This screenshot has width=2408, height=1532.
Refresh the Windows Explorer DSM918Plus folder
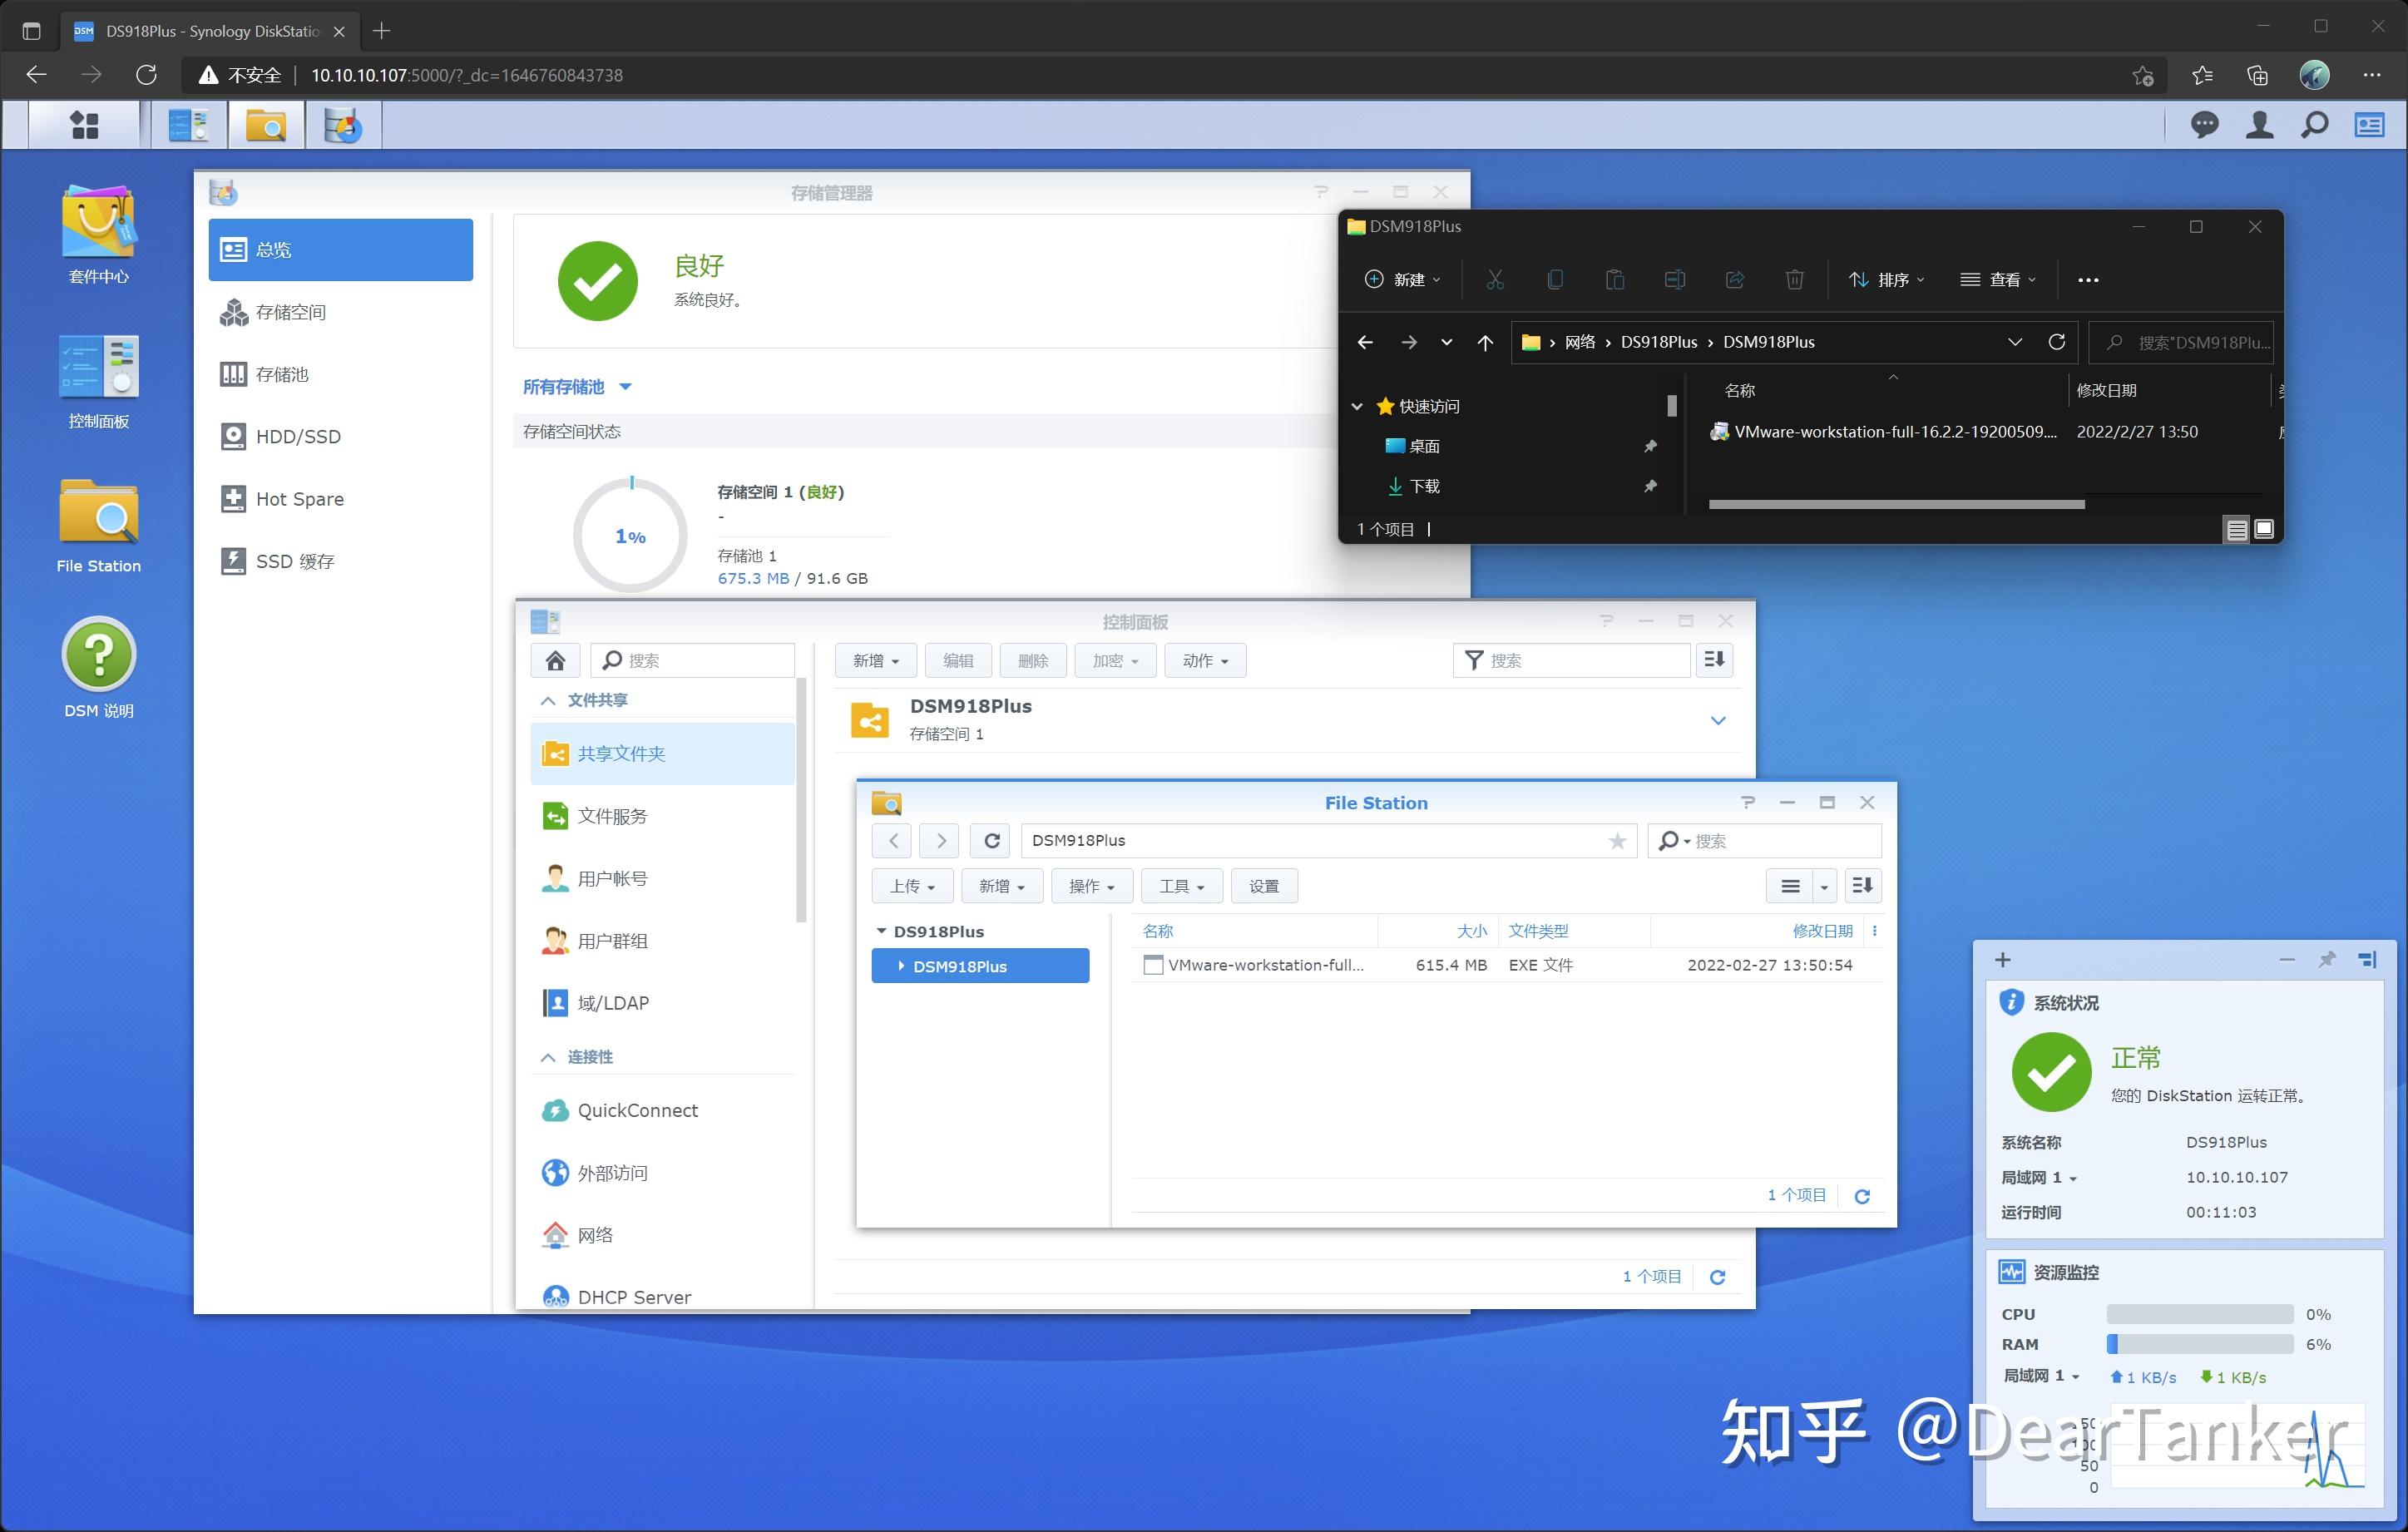2056,342
